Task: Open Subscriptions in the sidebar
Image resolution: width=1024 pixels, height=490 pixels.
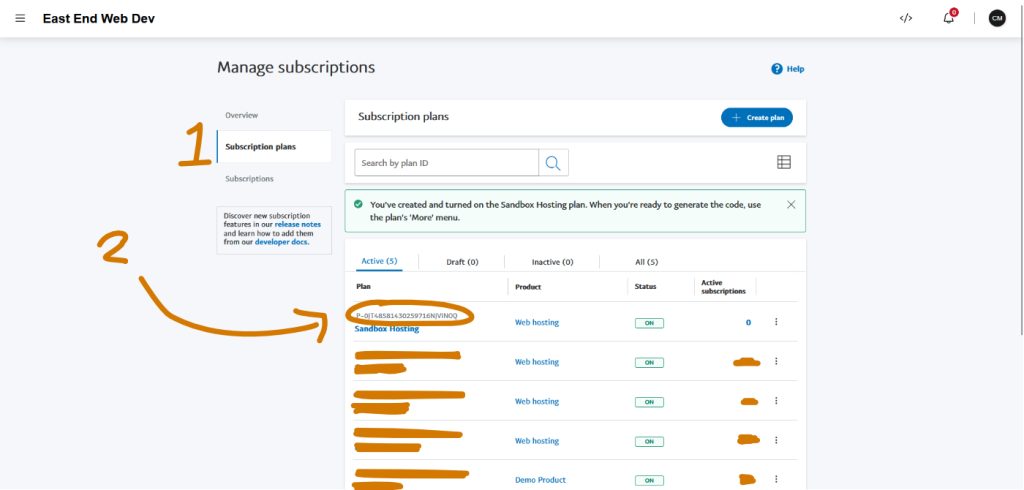Action: pyautogui.click(x=249, y=178)
